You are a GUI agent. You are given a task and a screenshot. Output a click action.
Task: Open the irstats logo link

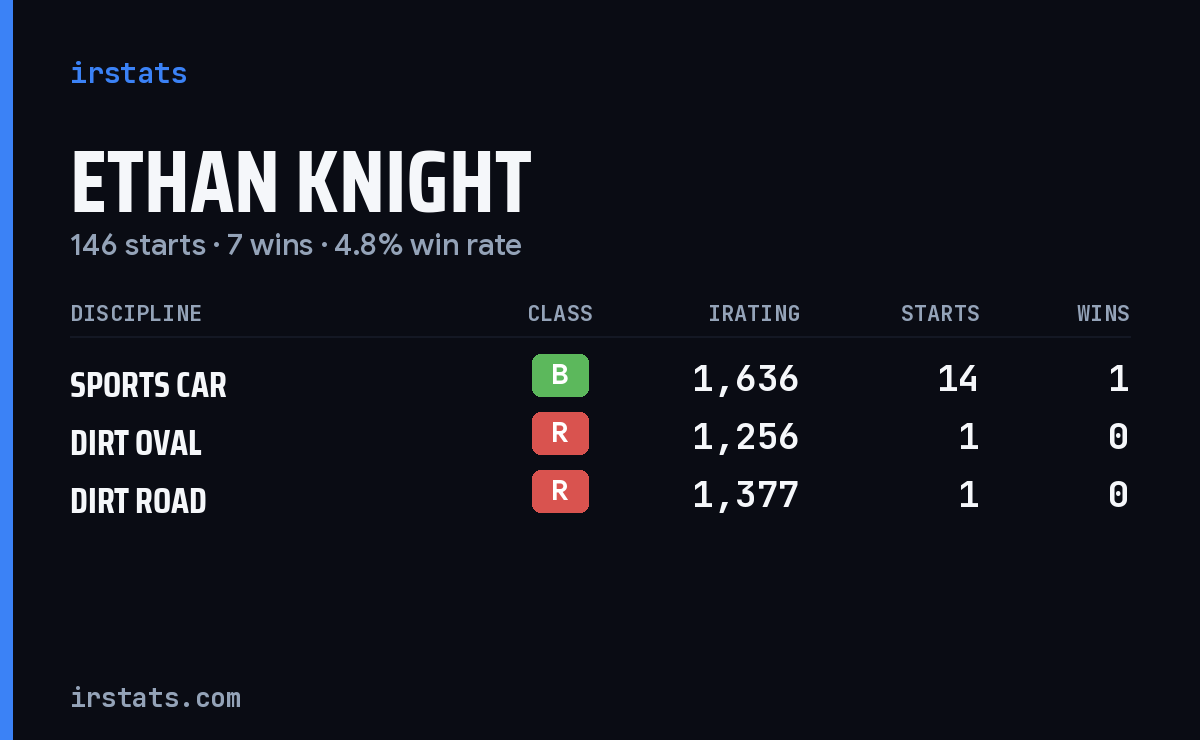[x=129, y=73]
